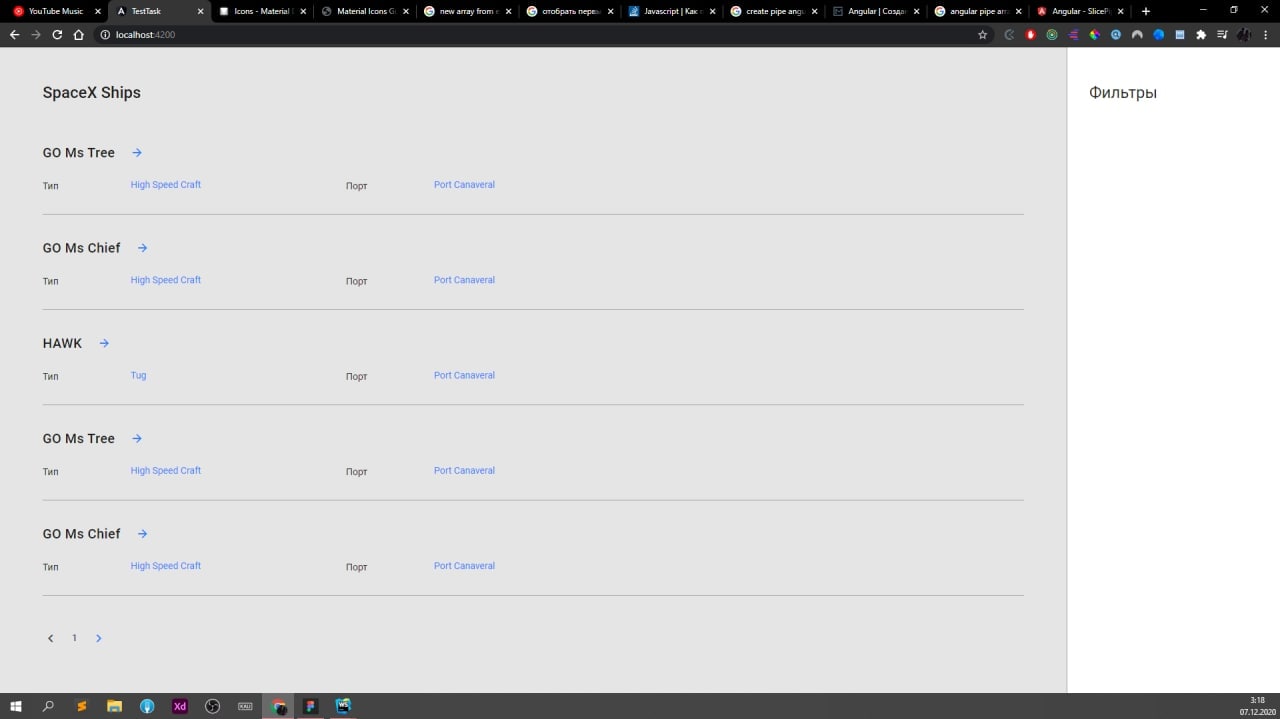Viewport: 1280px width, 719px height.
Task: Open the HAWK ship details arrow
Action: pyautogui.click(x=104, y=343)
